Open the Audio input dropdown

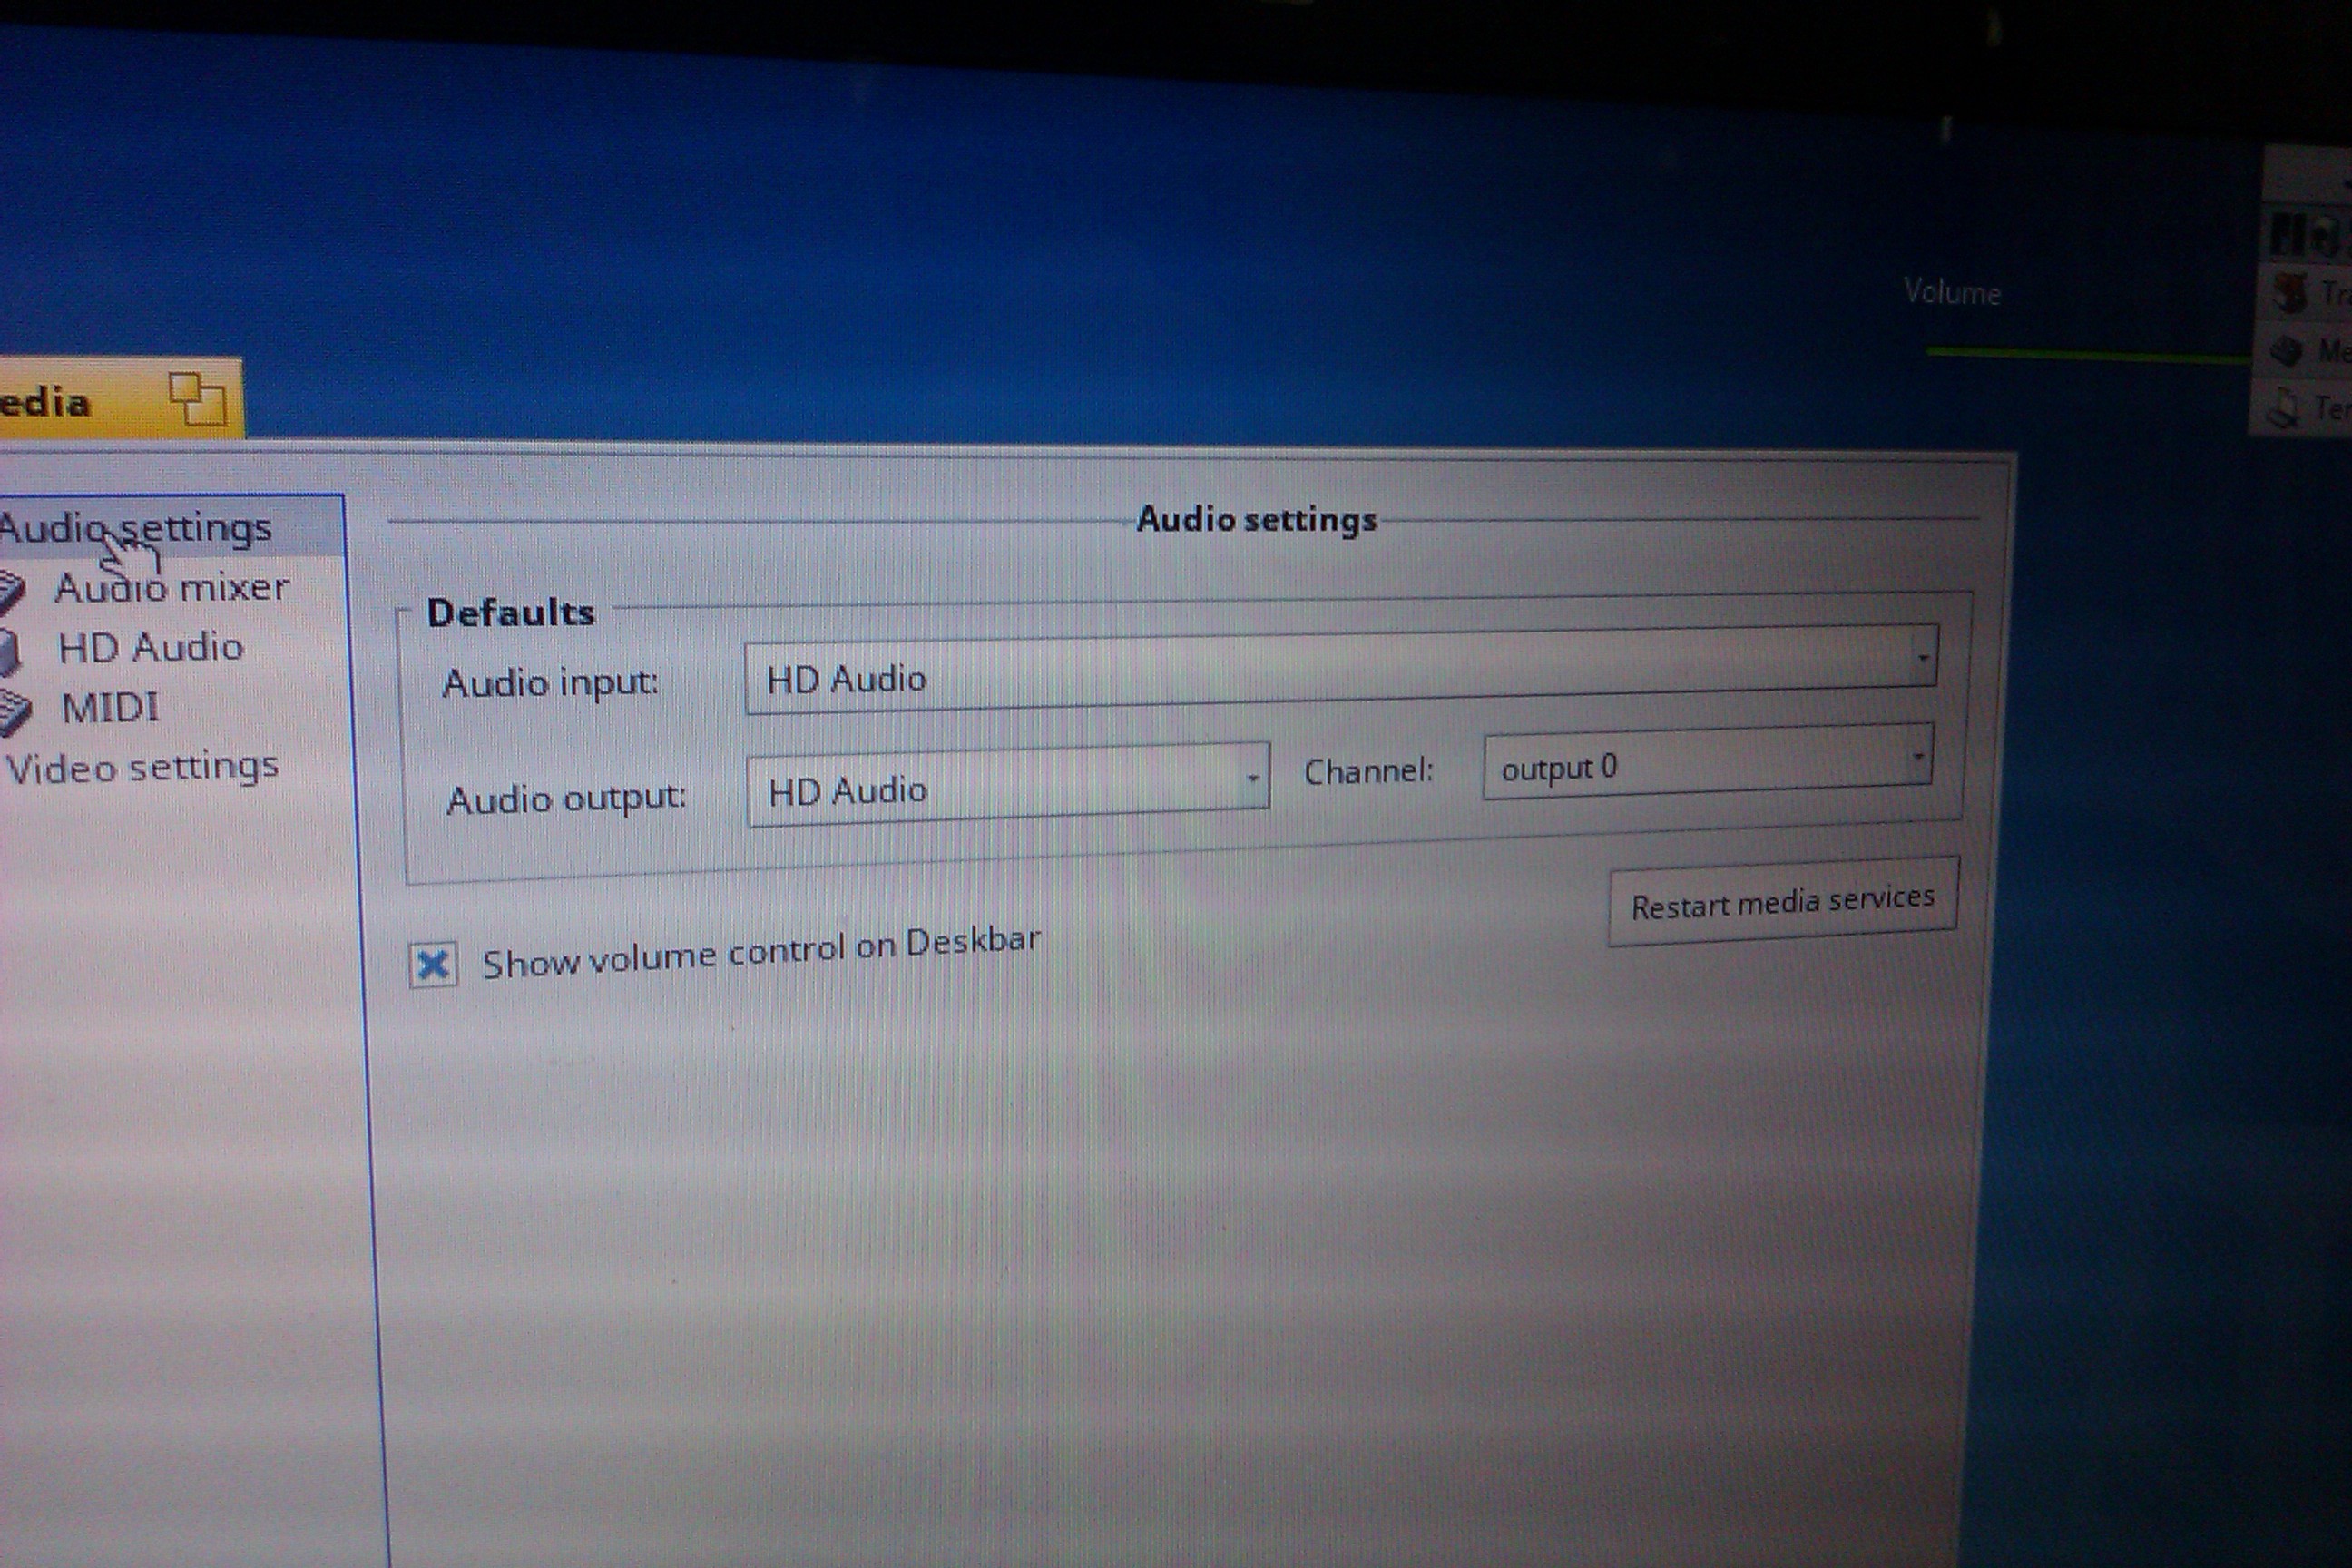[x=1341, y=668]
